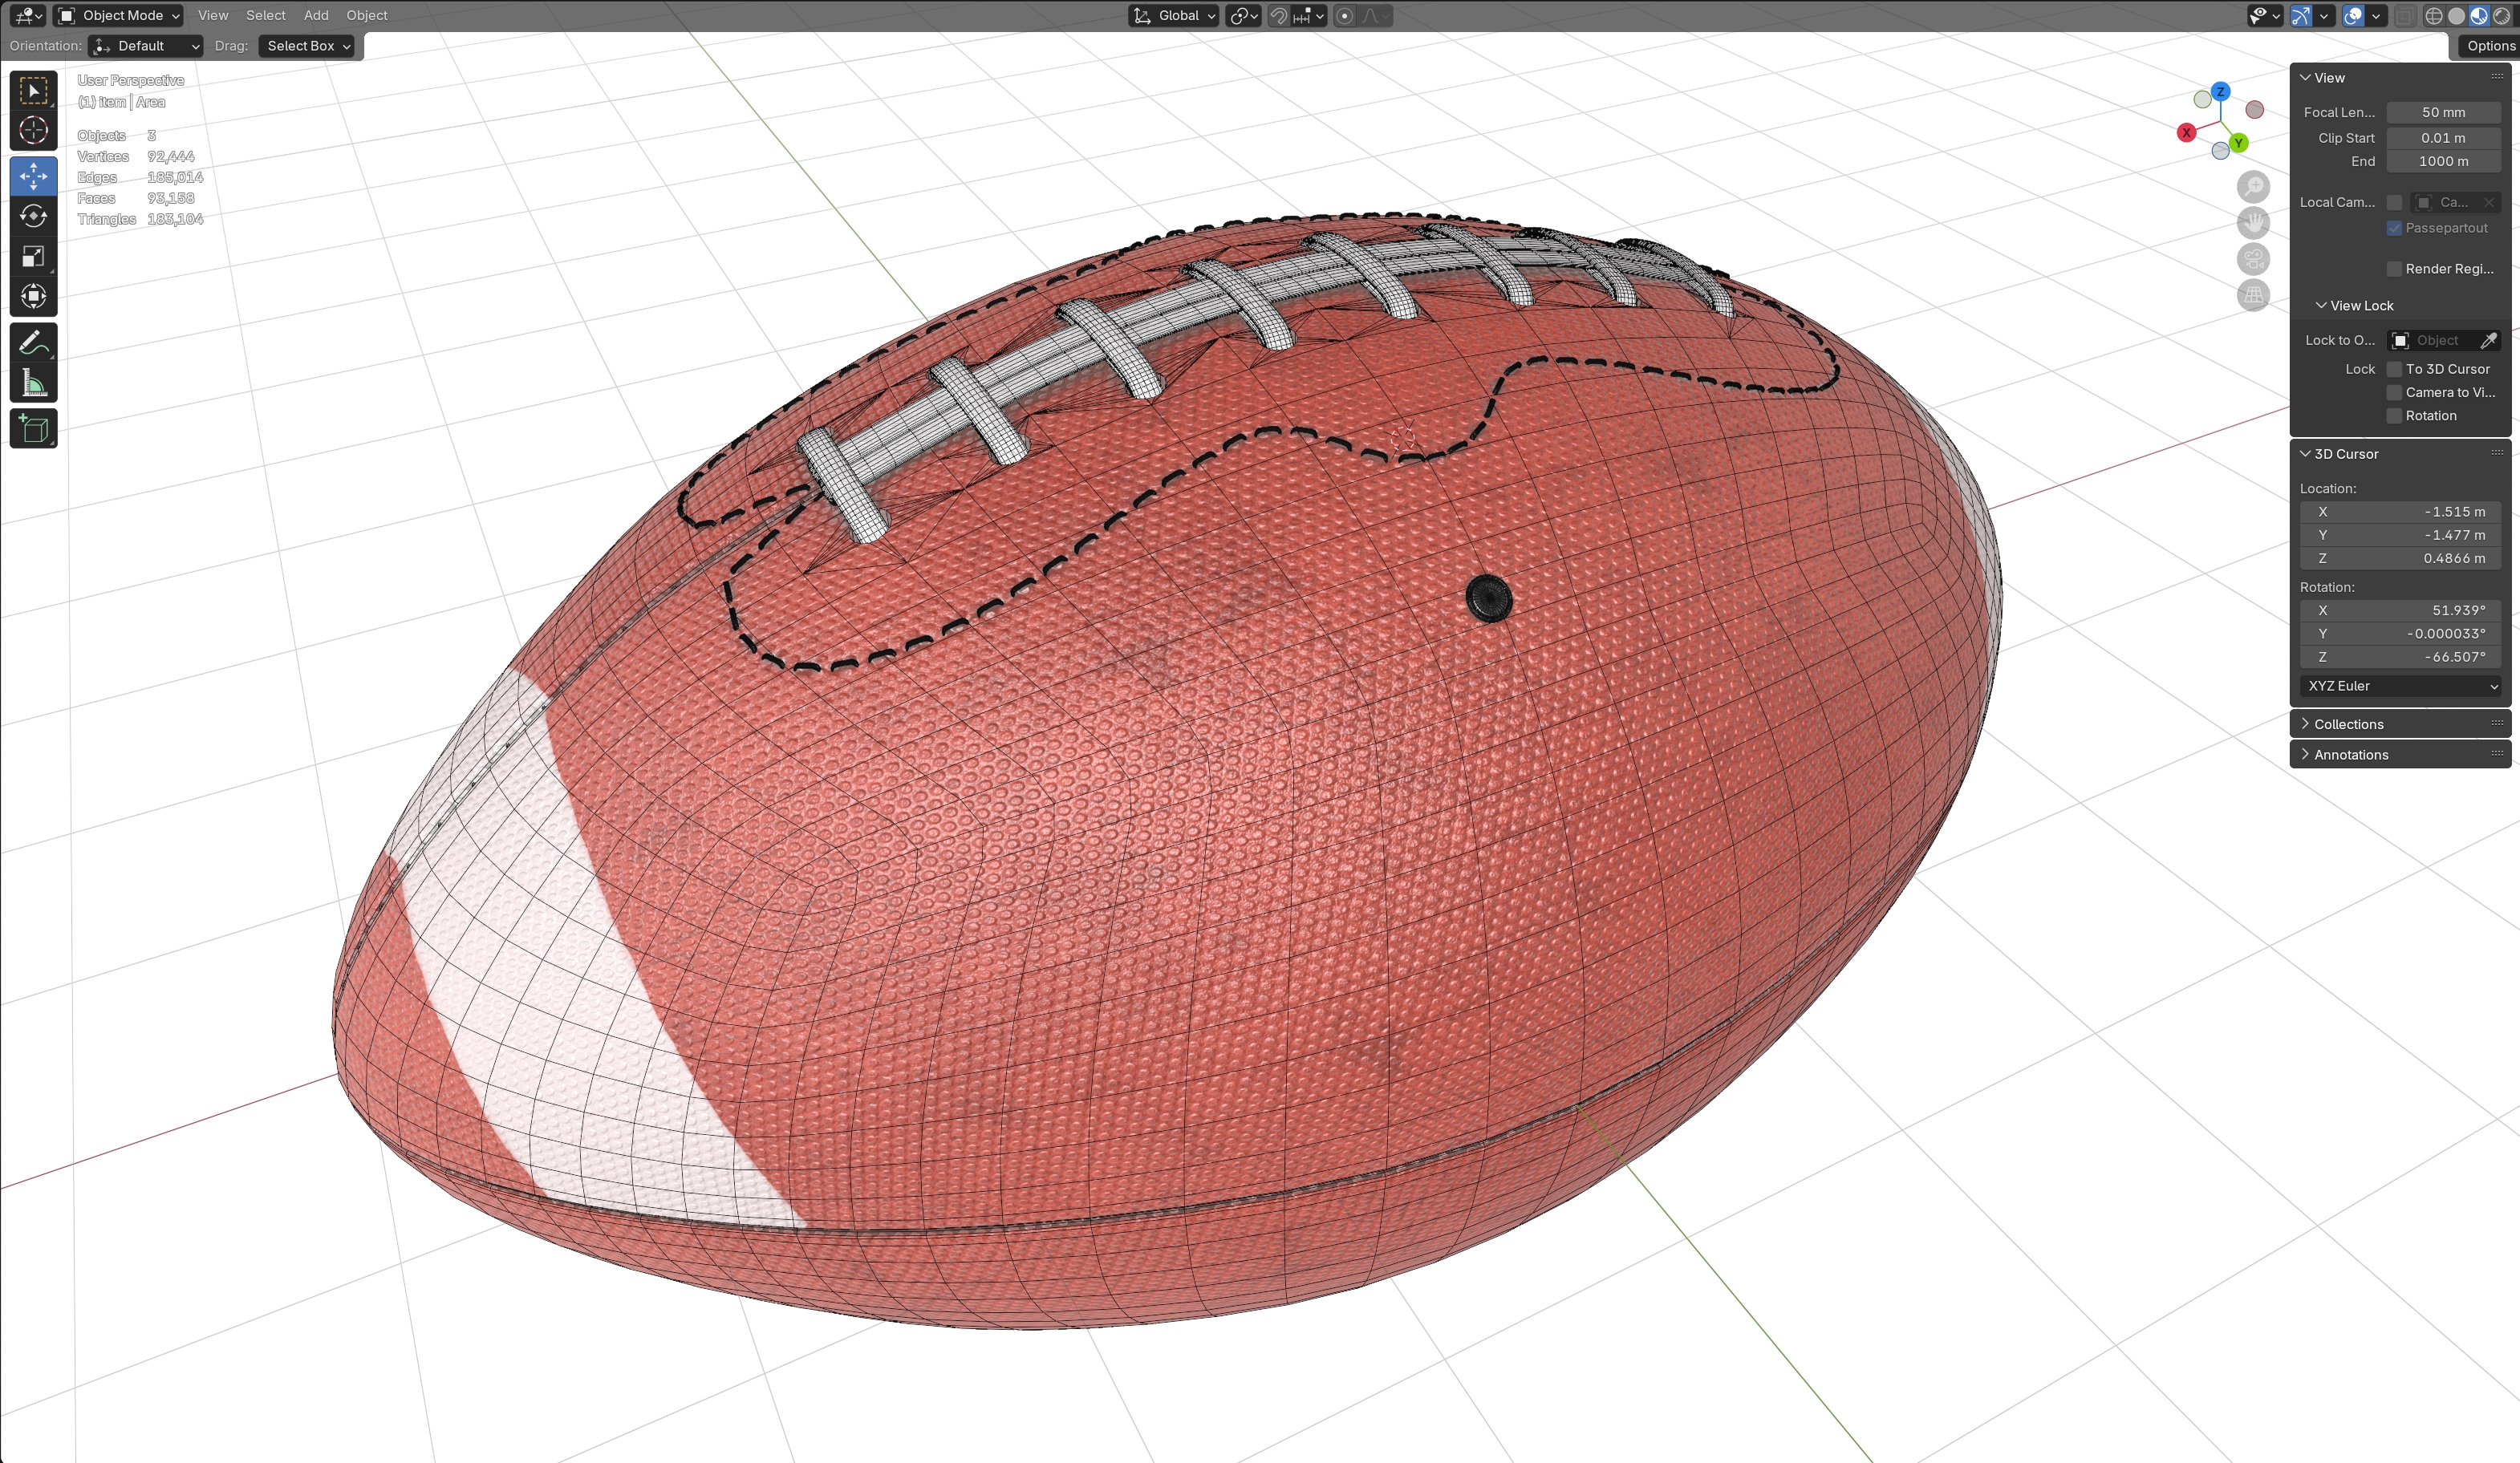This screenshot has width=2520, height=1463.
Task: Choose the Annotate pencil tool
Action: (33, 343)
